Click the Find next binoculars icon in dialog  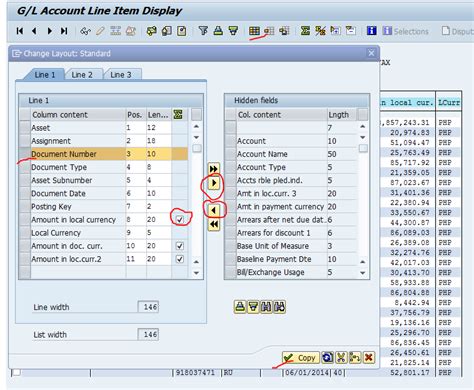click(279, 307)
